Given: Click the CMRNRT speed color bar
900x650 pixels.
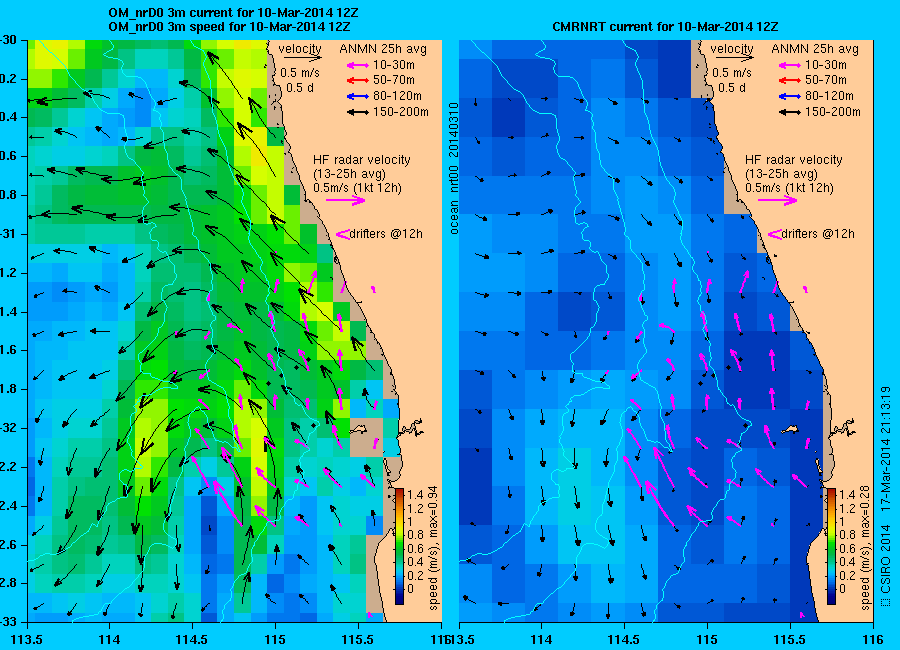Looking at the screenshot, I should tap(831, 546).
